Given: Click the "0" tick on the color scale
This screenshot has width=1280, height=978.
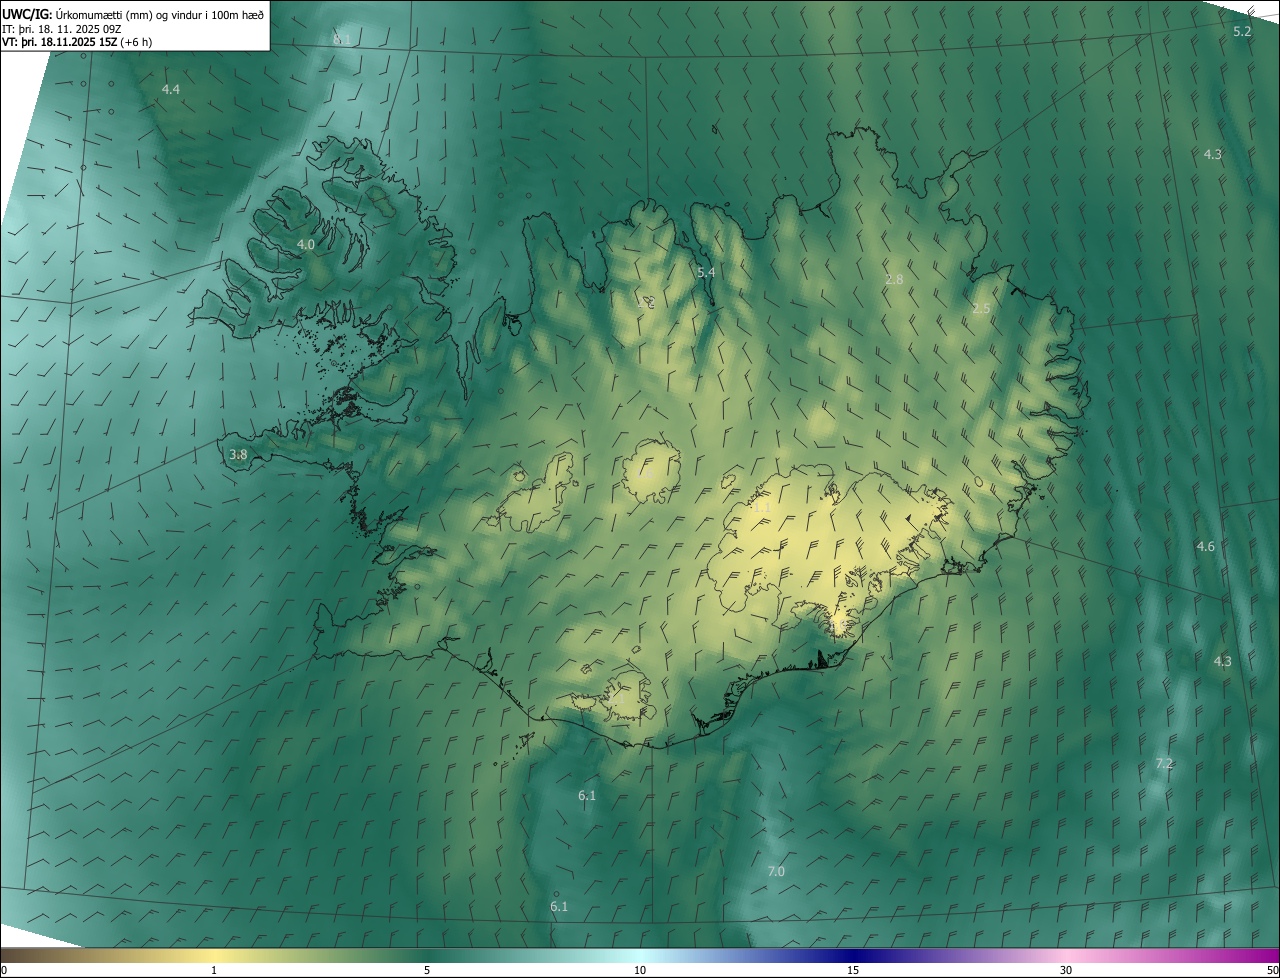Looking at the screenshot, I should tap(4, 970).
